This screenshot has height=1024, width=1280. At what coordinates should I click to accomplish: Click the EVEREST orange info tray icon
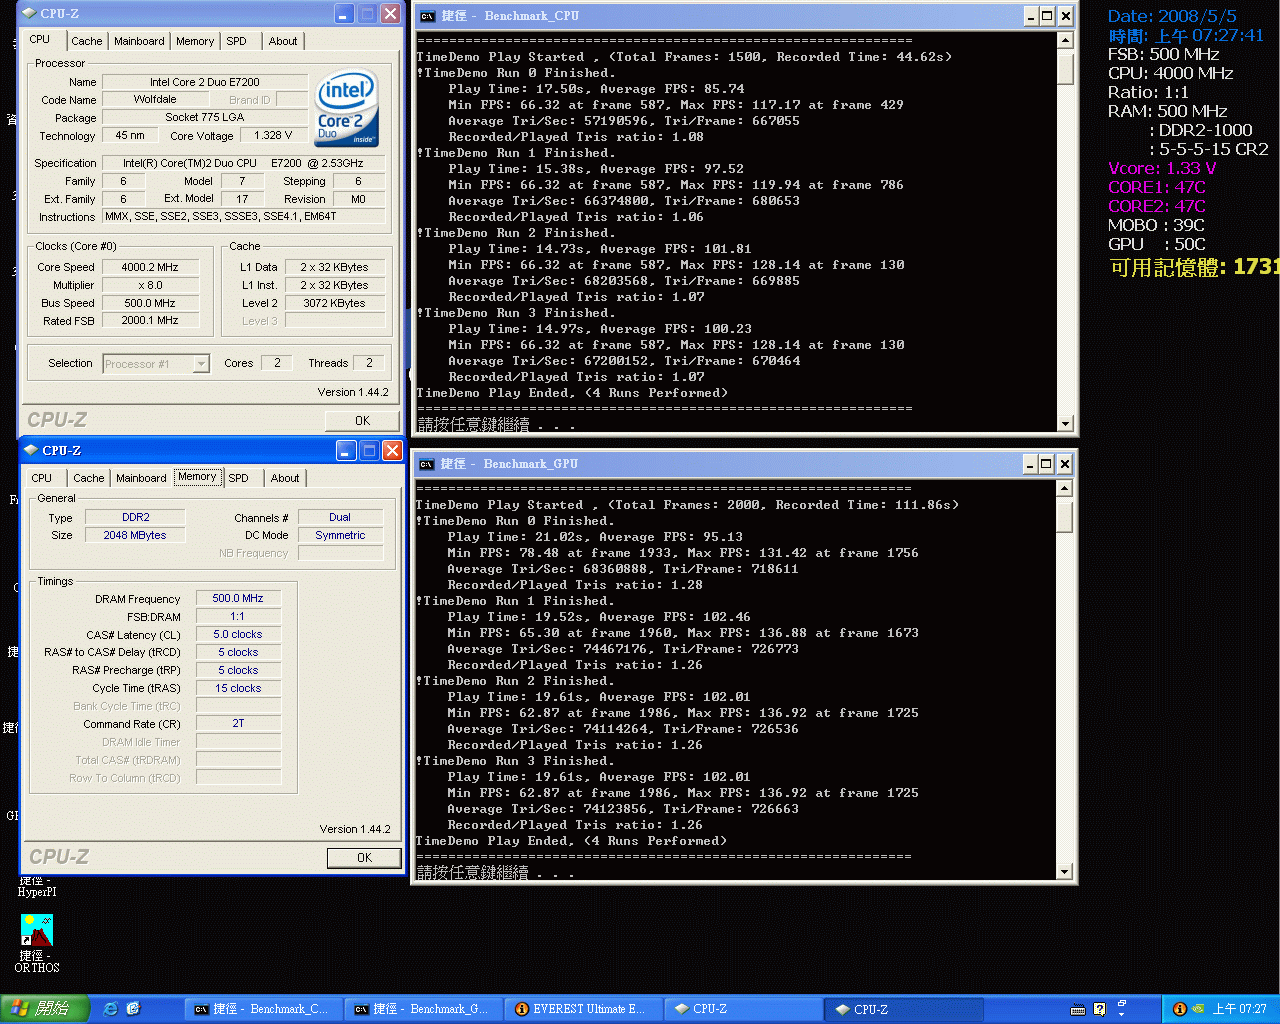[1180, 1009]
